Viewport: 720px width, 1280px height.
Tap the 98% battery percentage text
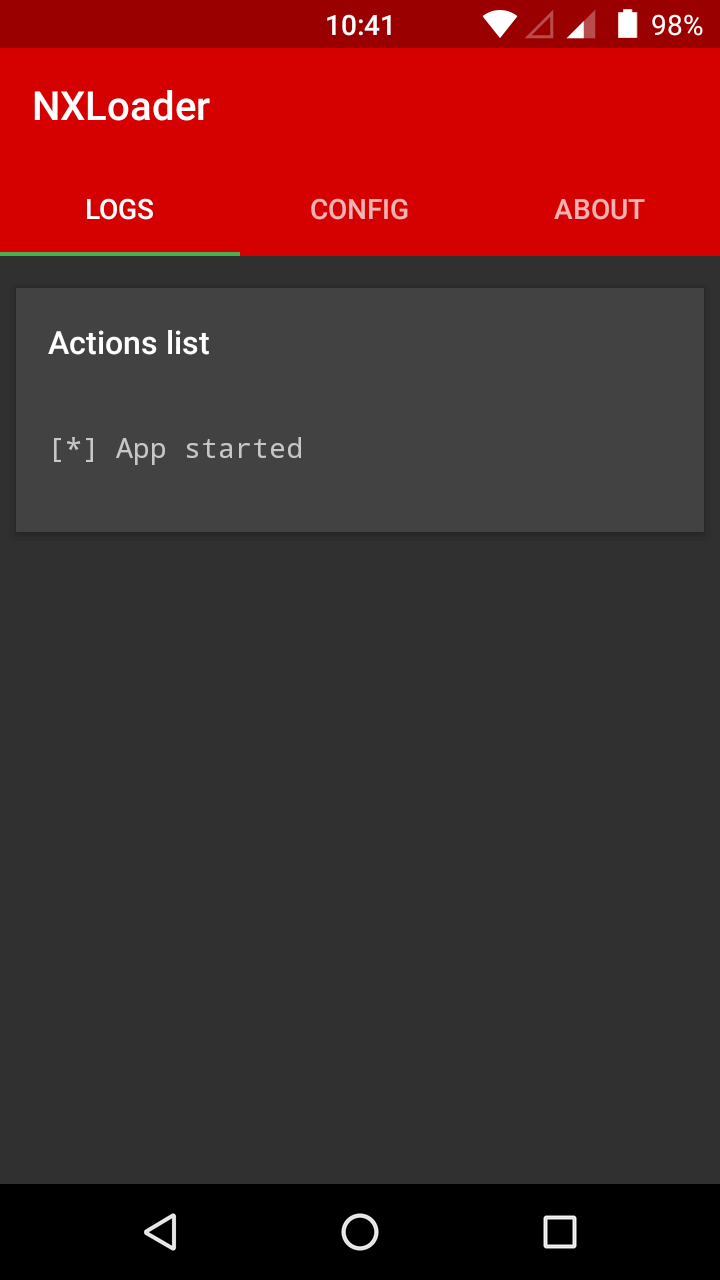click(677, 25)
